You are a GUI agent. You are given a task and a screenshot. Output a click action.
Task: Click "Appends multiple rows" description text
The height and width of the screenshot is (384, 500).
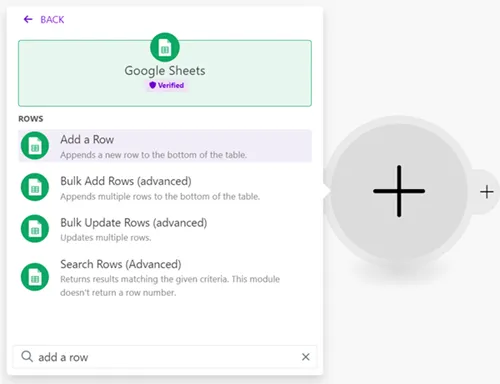160,196
